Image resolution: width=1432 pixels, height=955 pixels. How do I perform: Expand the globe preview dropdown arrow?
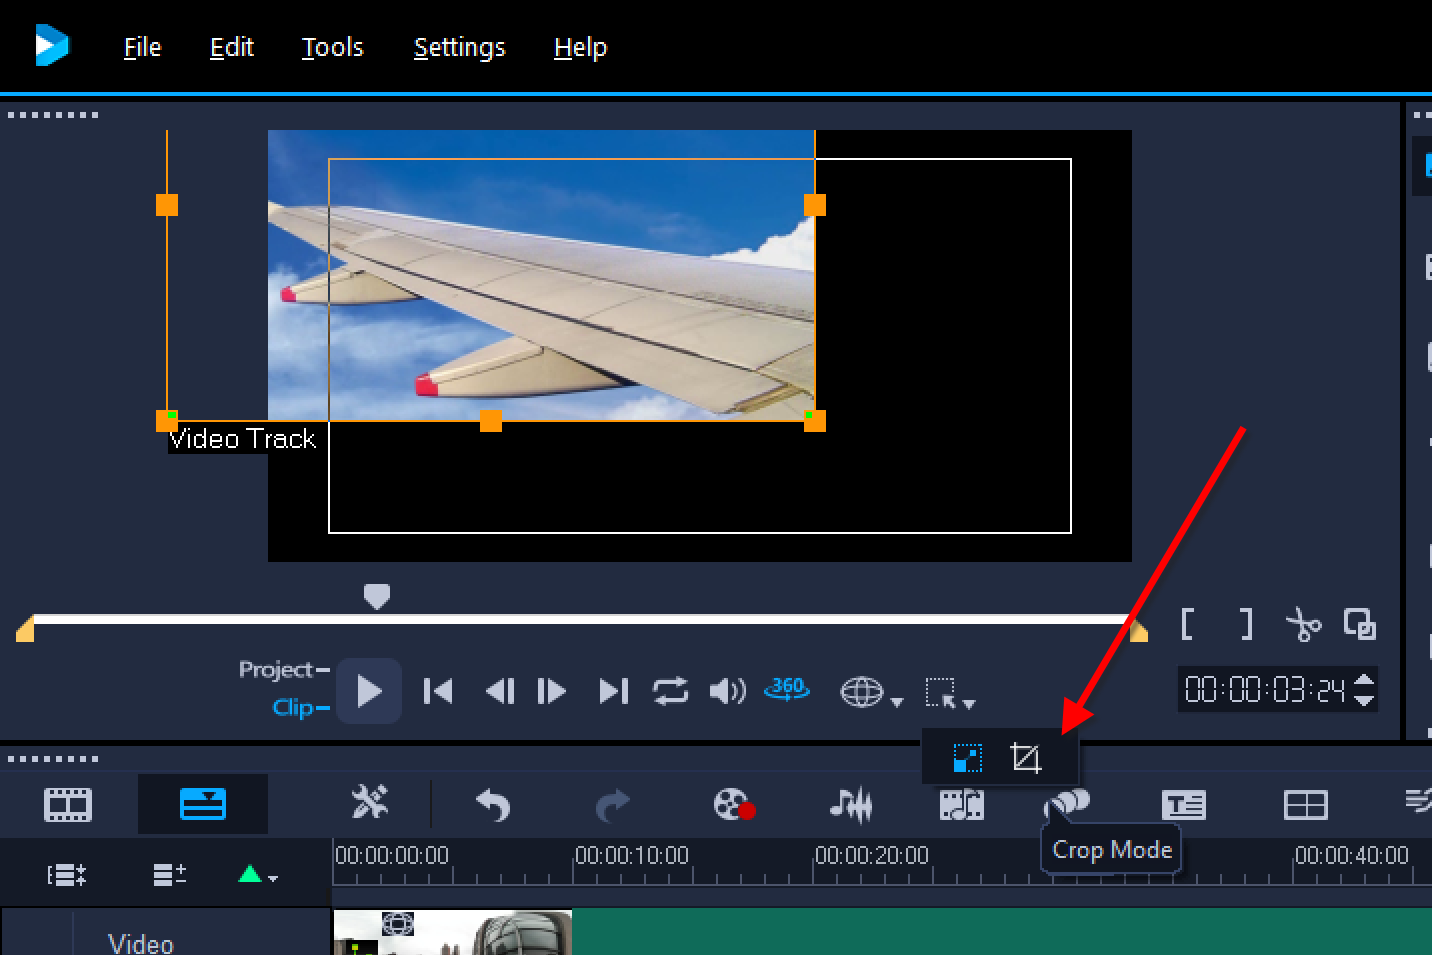897,702
